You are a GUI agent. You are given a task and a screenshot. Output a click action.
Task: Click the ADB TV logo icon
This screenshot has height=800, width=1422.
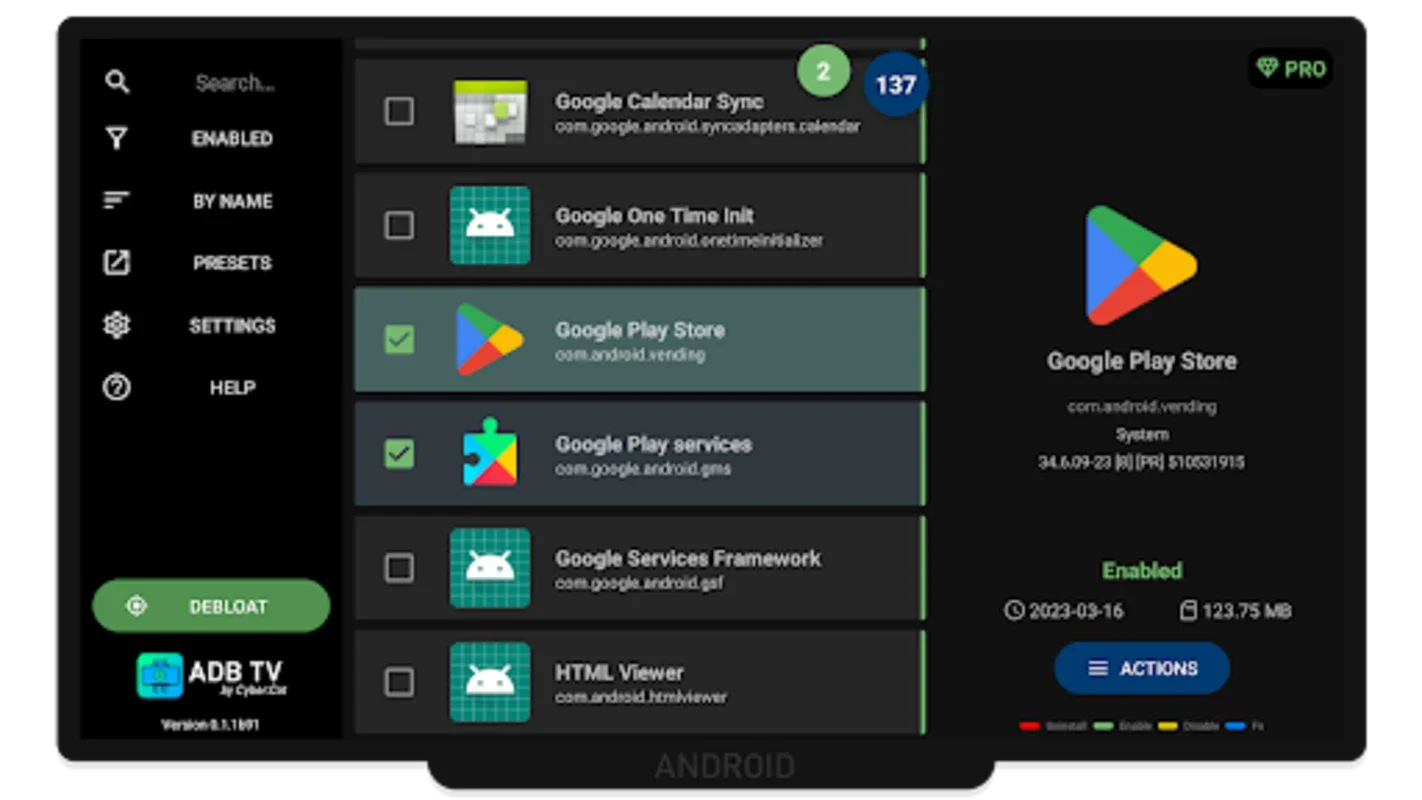(x=160, y=675)
